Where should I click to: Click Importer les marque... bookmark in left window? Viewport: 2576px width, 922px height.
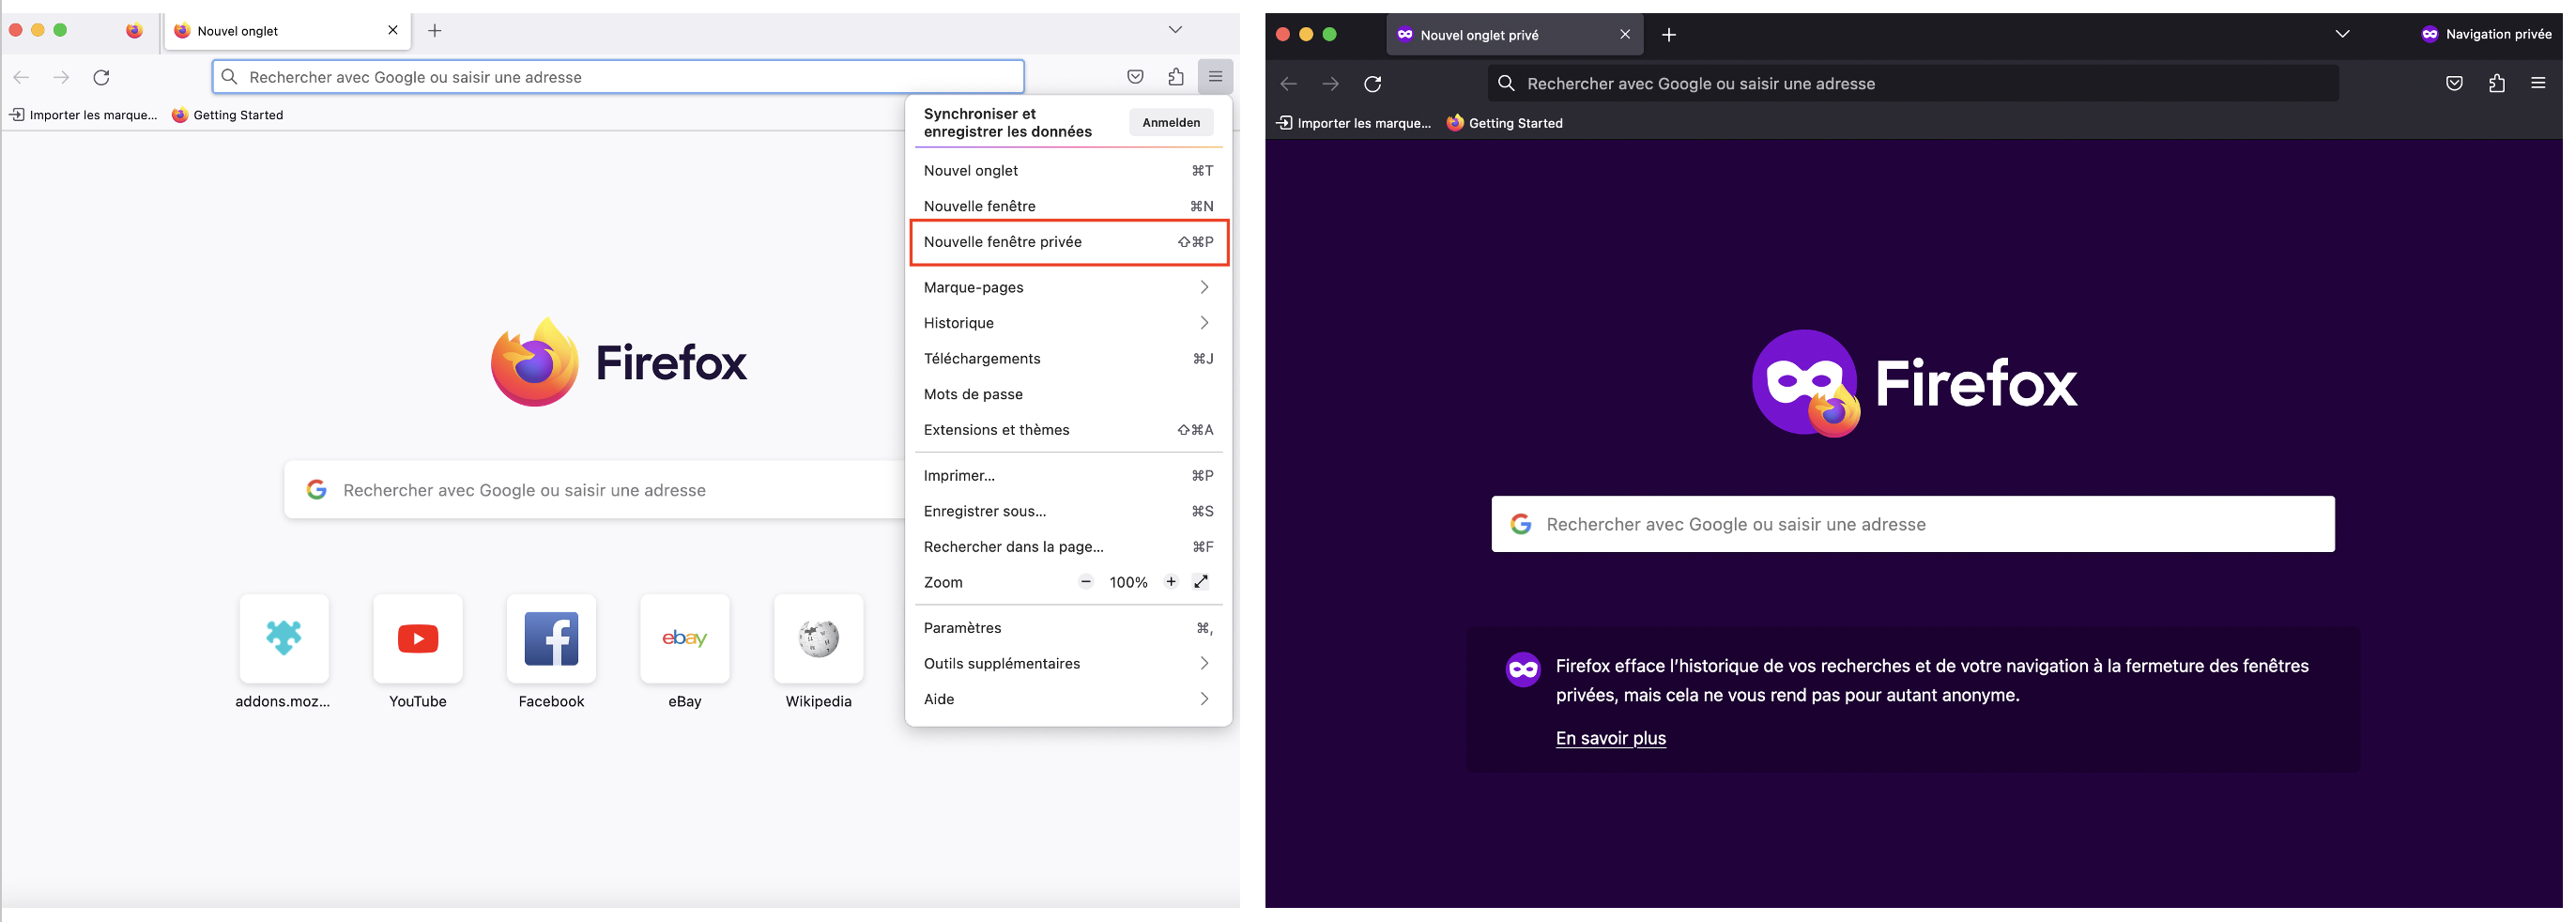point(84,115)
